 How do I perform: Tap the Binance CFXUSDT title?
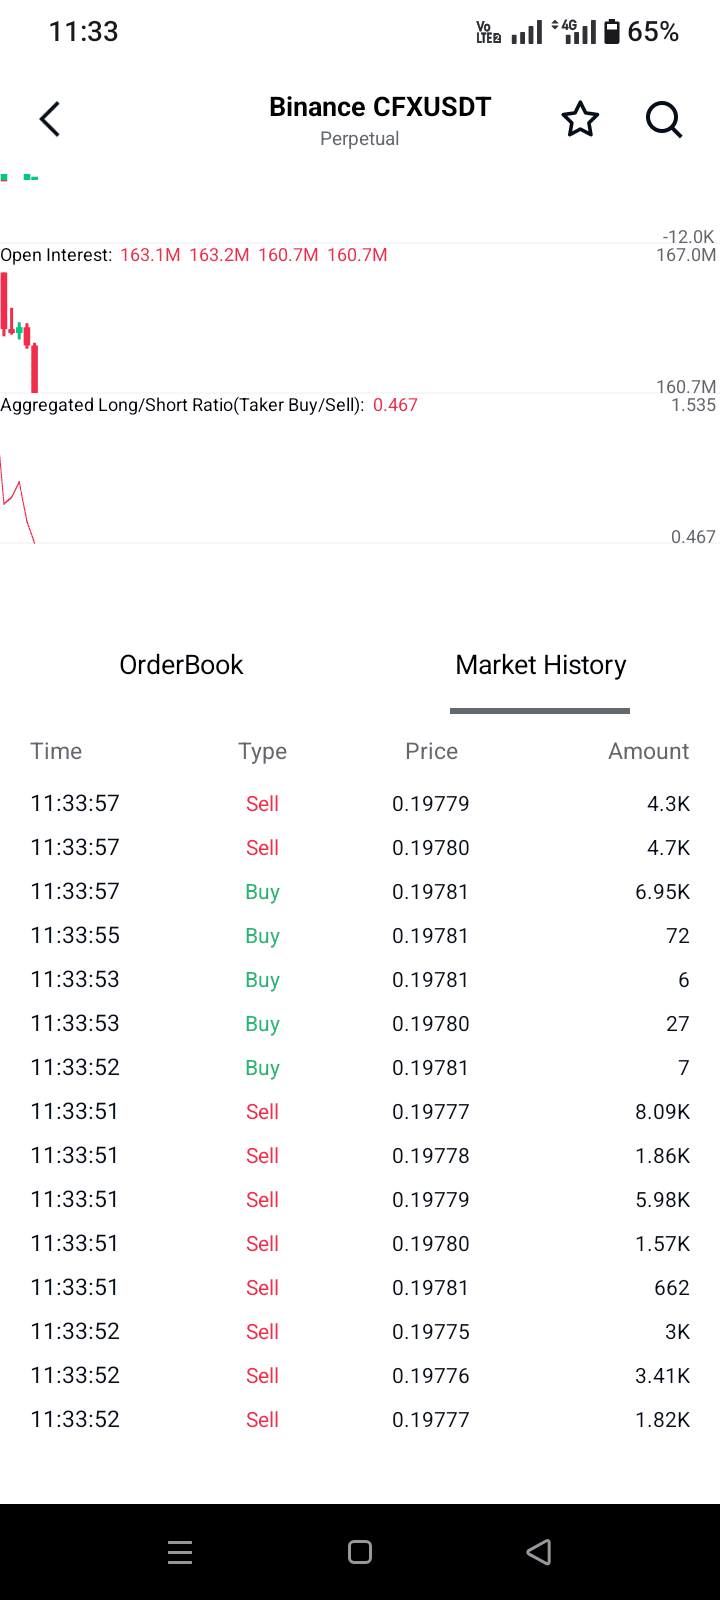pos(379,108)
